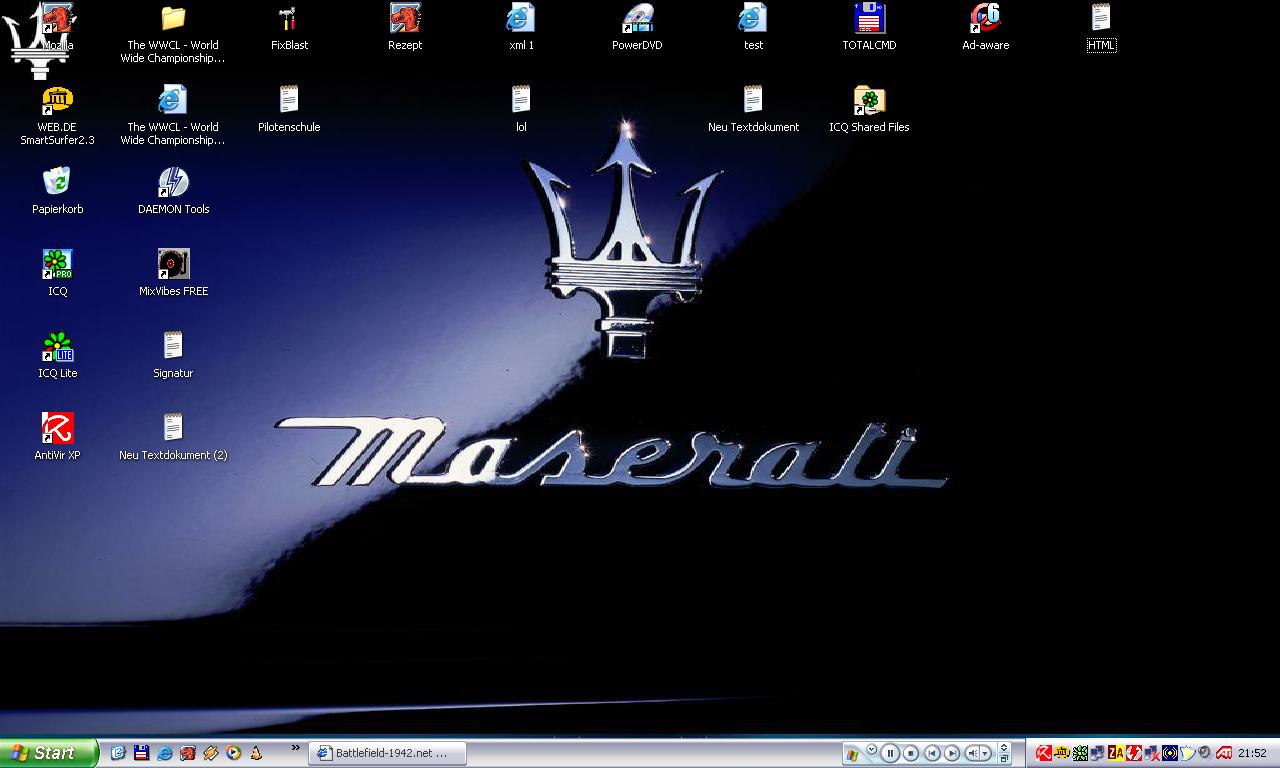
Task: Open the Papierkorb recycle bin
Action: coord(57,183)
